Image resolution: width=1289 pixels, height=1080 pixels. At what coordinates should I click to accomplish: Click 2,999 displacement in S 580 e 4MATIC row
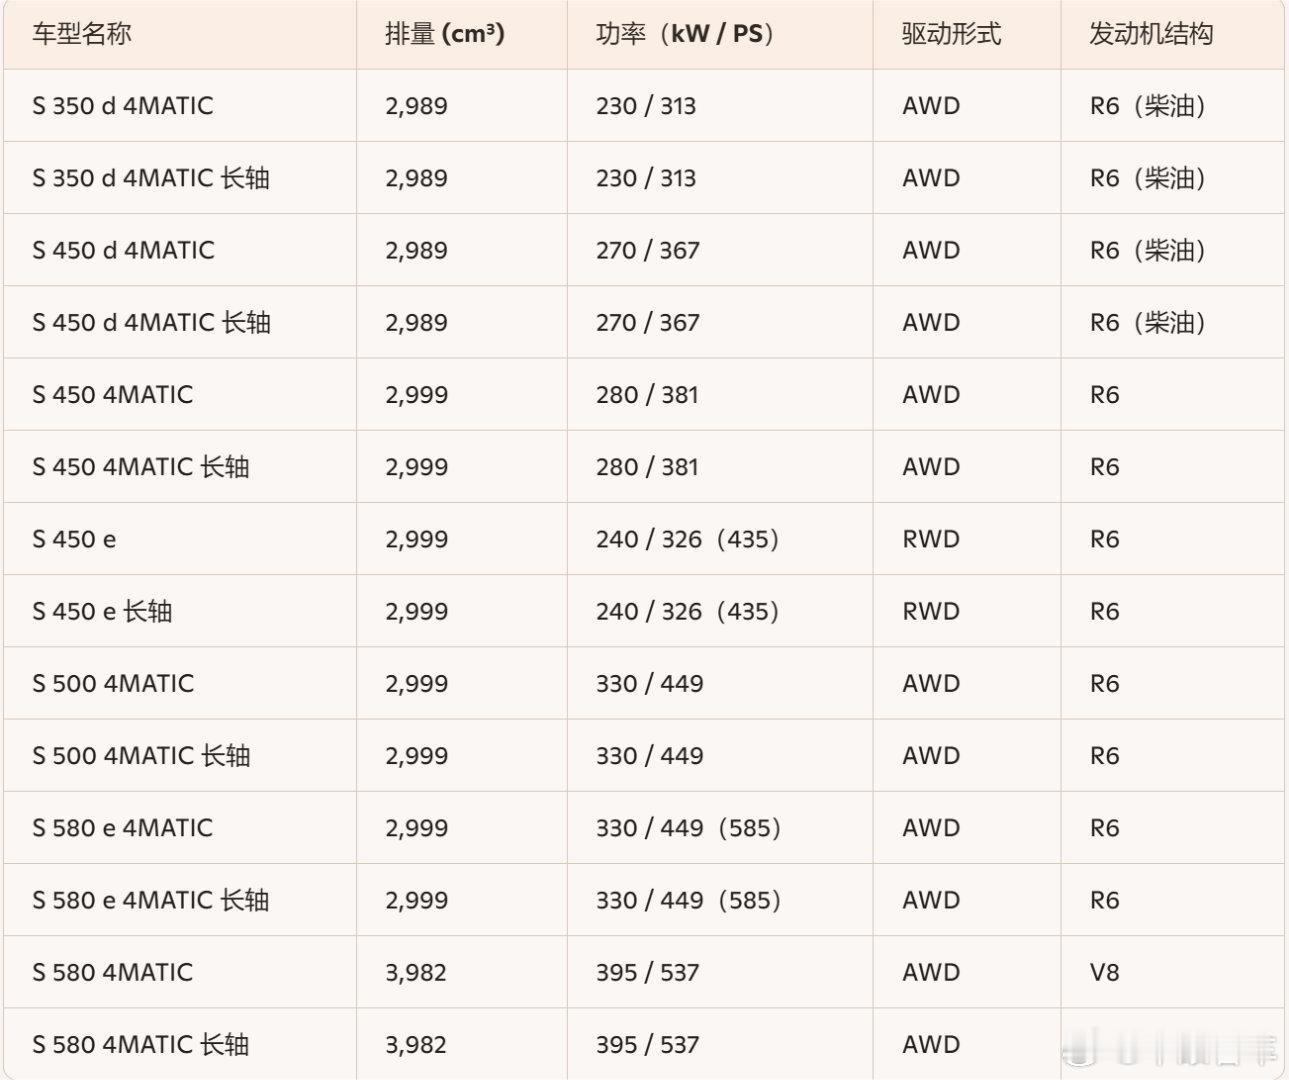coord(416,828)
